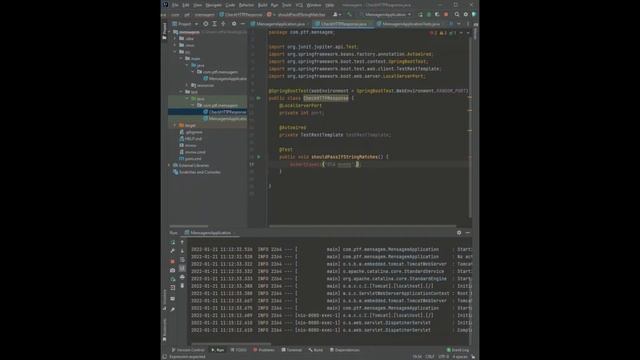Switch to MensagemApplication.java editor tab

coord(280,24)
